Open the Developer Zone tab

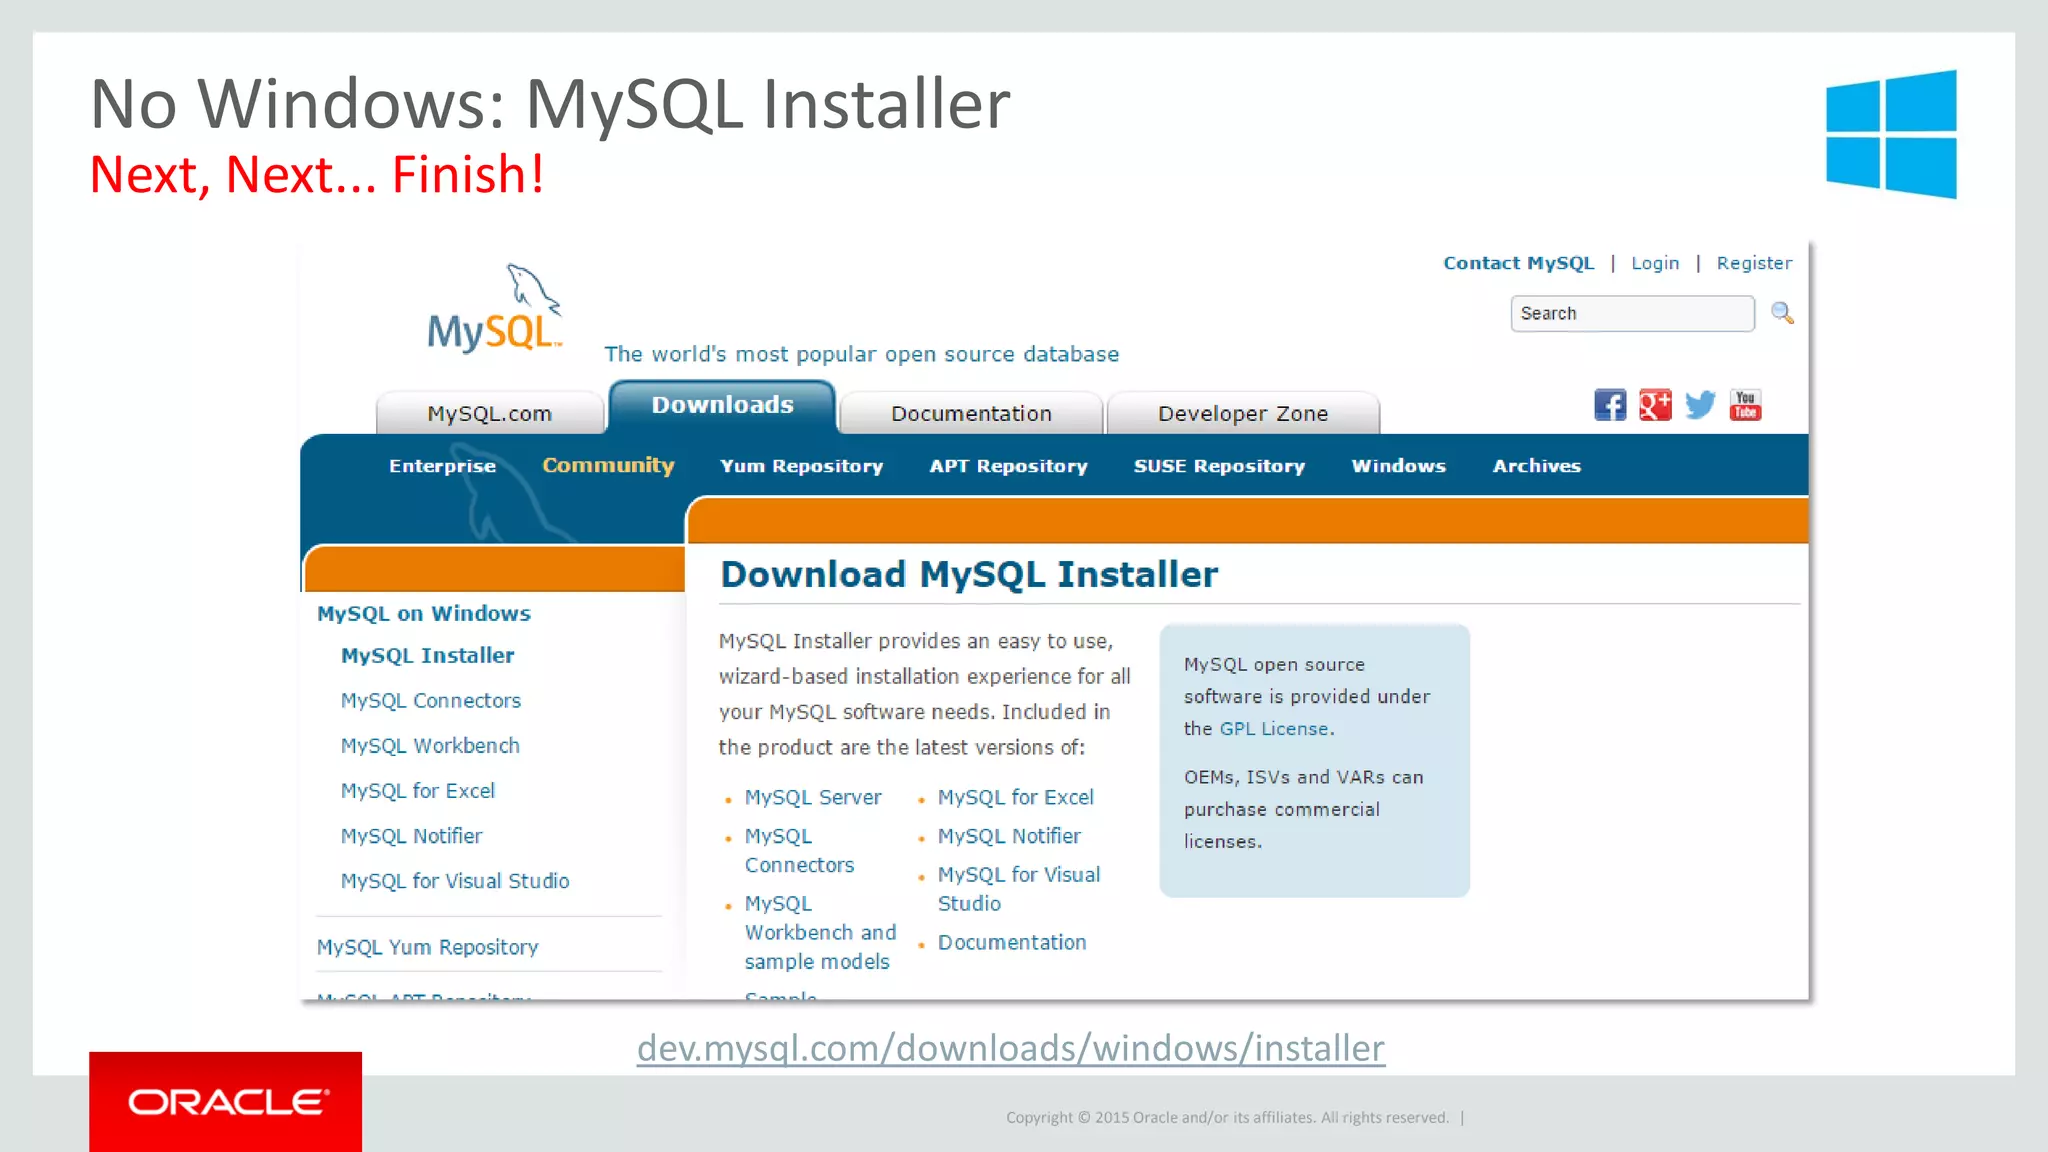click(1243, 413)
